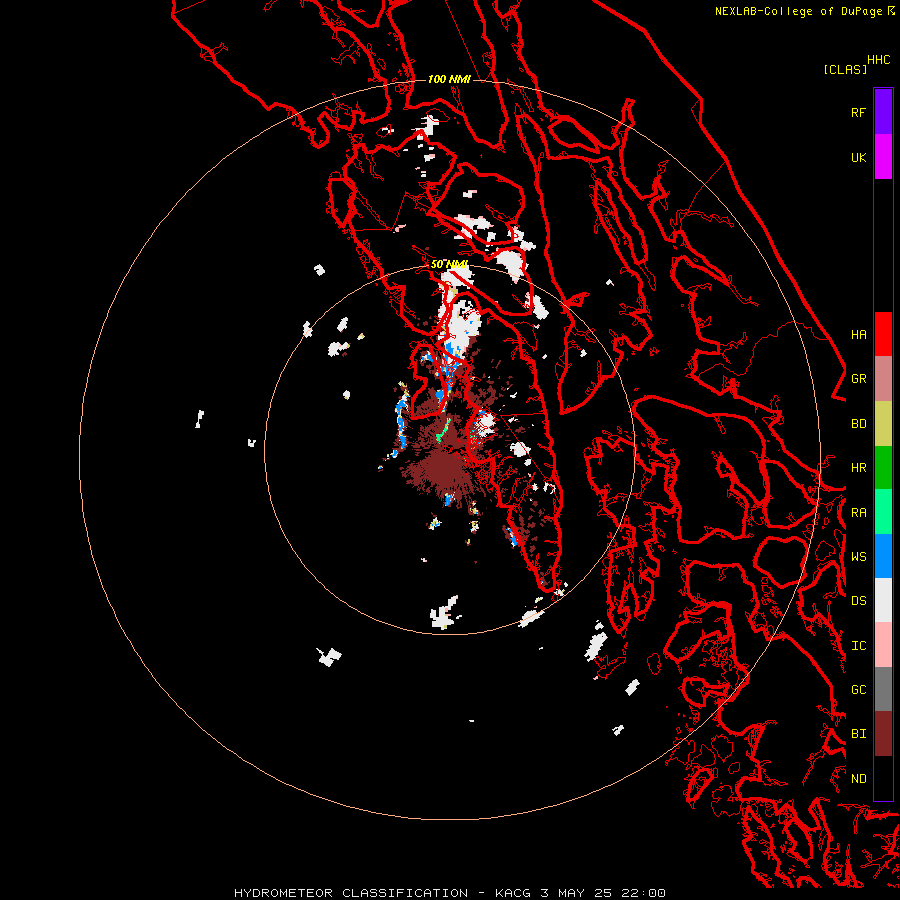900x900 pixels.
Task: Click the 'GR' legend label
Action: click(x=858, y=379)
